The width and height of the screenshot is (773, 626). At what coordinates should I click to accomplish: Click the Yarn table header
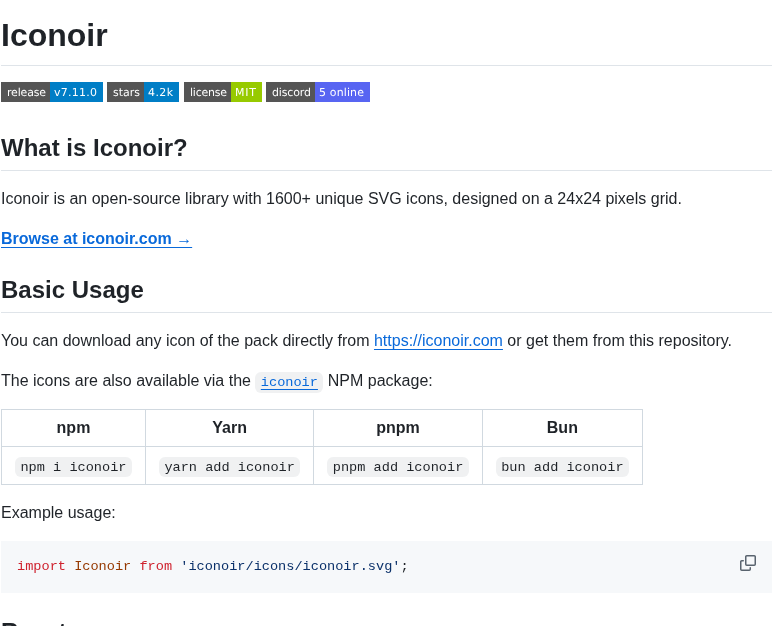(x=229, y=428)
